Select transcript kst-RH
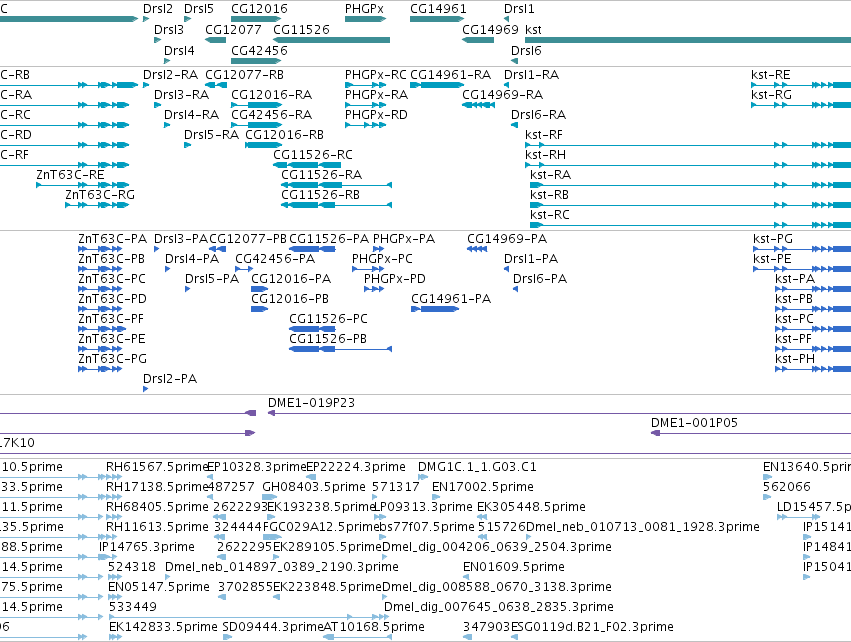 tap(545, 155)
